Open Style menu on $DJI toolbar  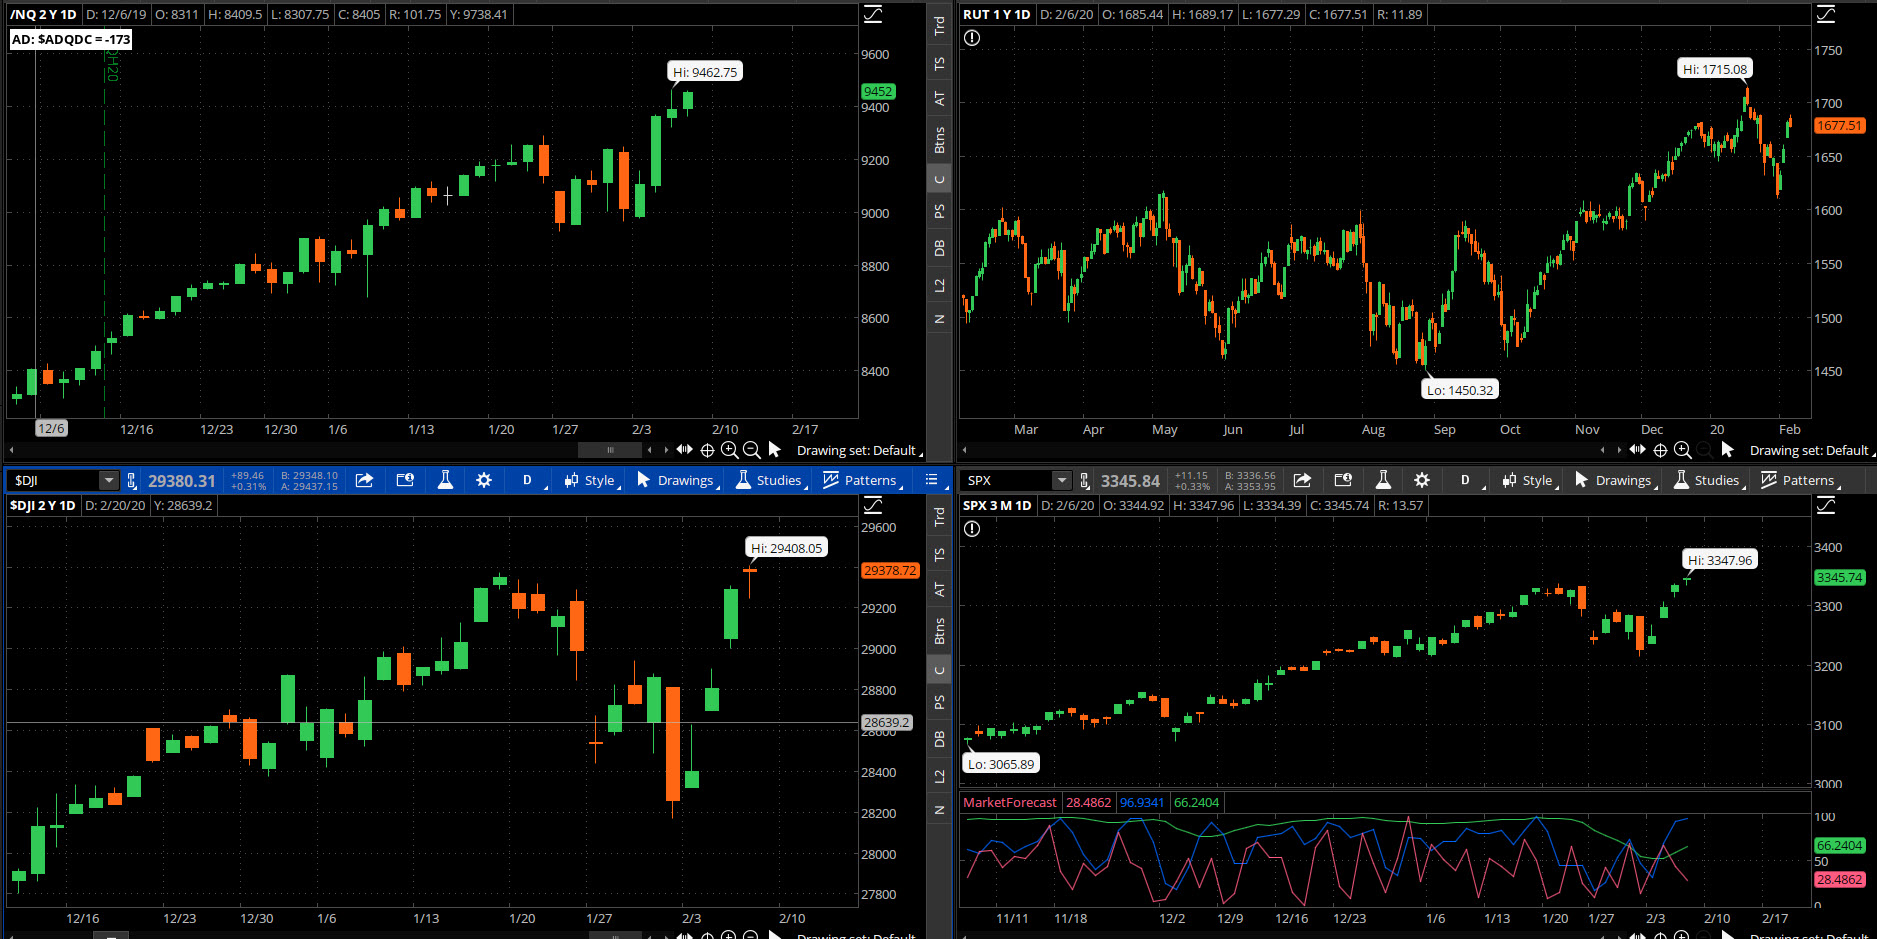[x=591, y=480]
